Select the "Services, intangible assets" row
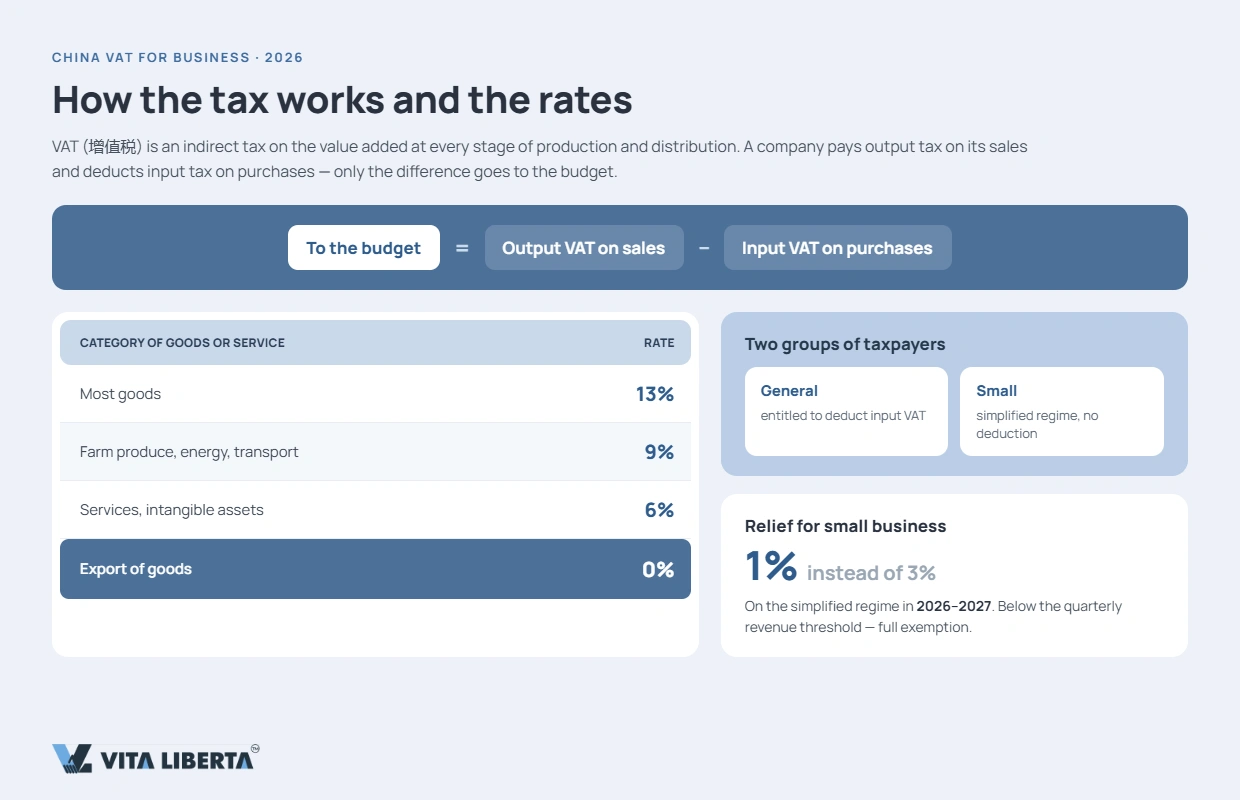 (375, 510)
